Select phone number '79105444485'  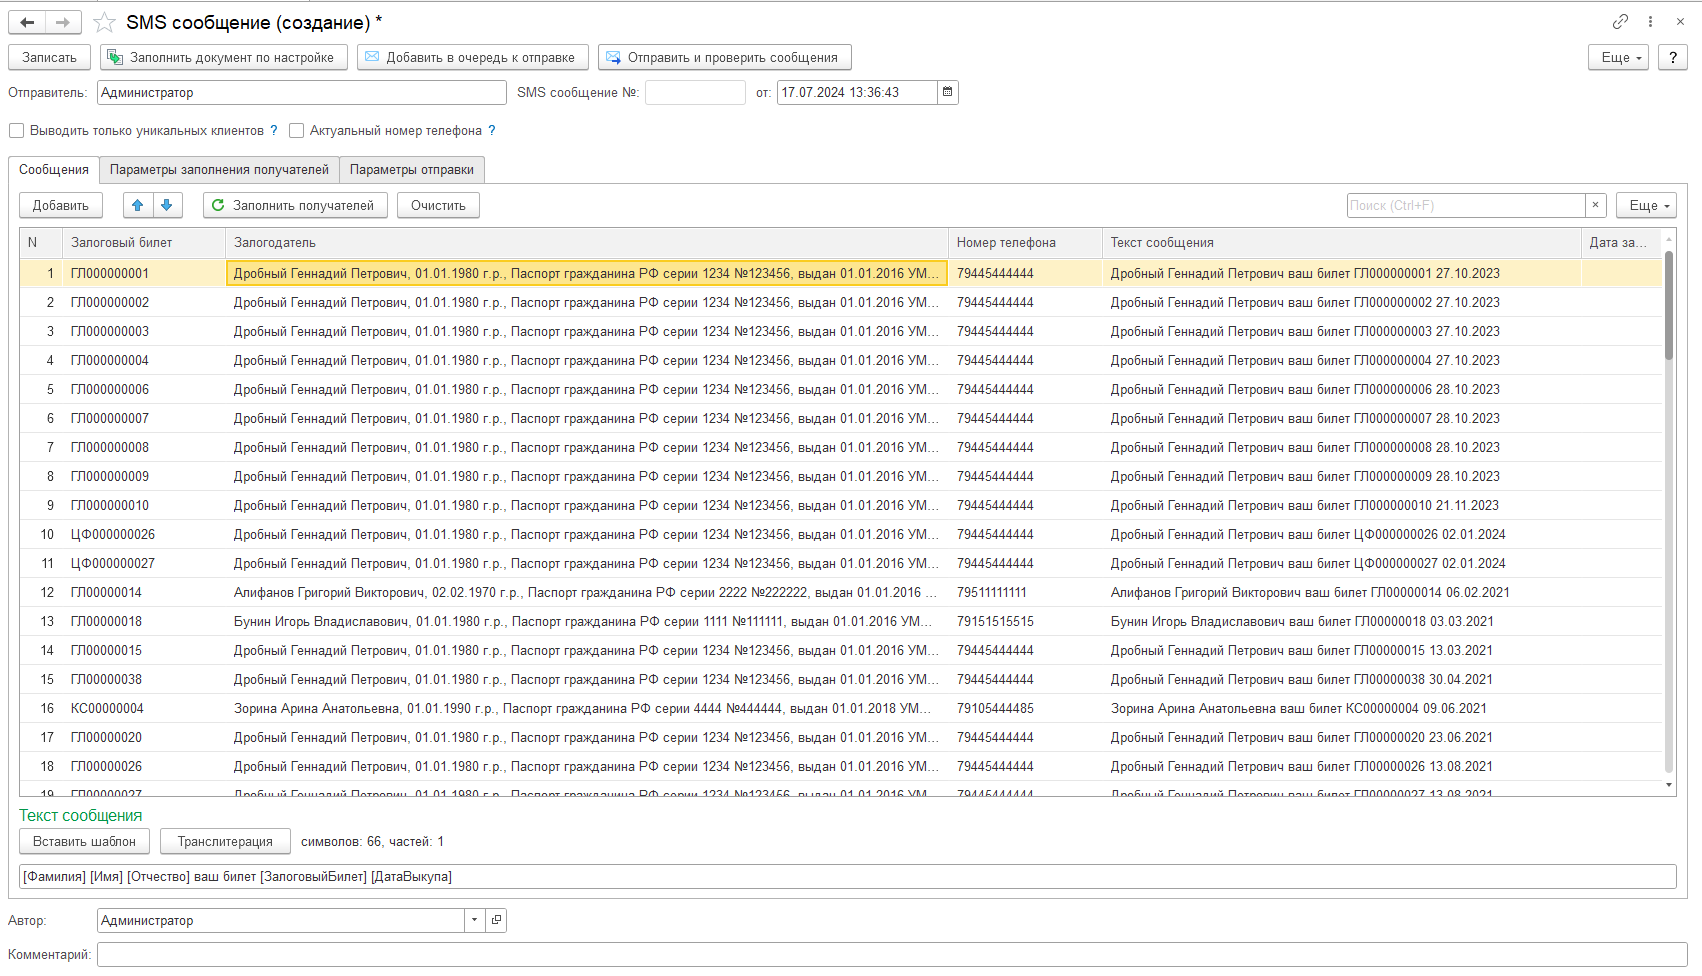1025,708
